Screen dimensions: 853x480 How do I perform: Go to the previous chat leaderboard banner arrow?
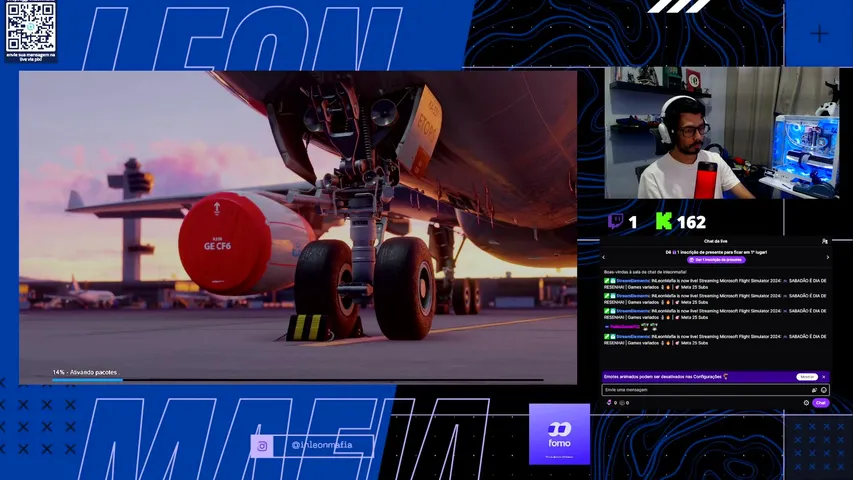[x=603, y=257]
